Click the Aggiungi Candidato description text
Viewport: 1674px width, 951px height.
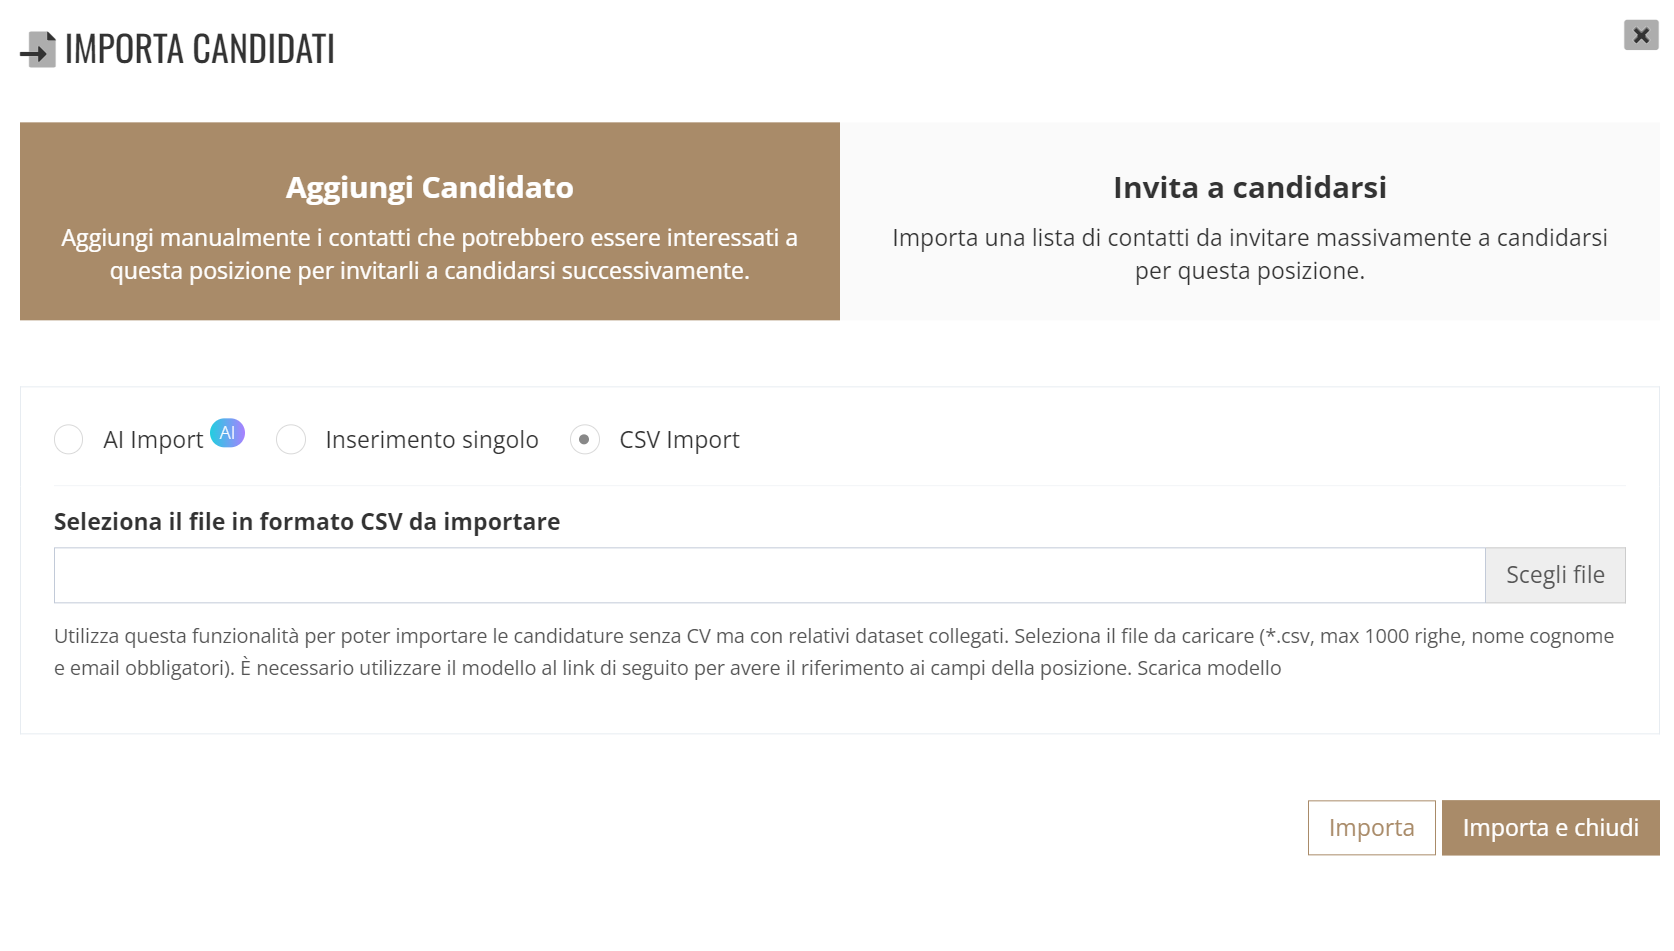[430, 254]
